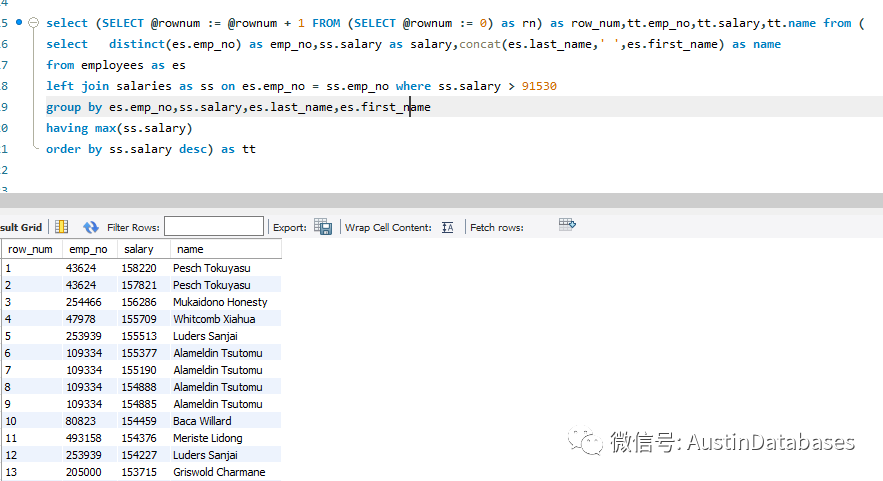
Task: Click the row_num column header
Action: (x=30, y=250)
